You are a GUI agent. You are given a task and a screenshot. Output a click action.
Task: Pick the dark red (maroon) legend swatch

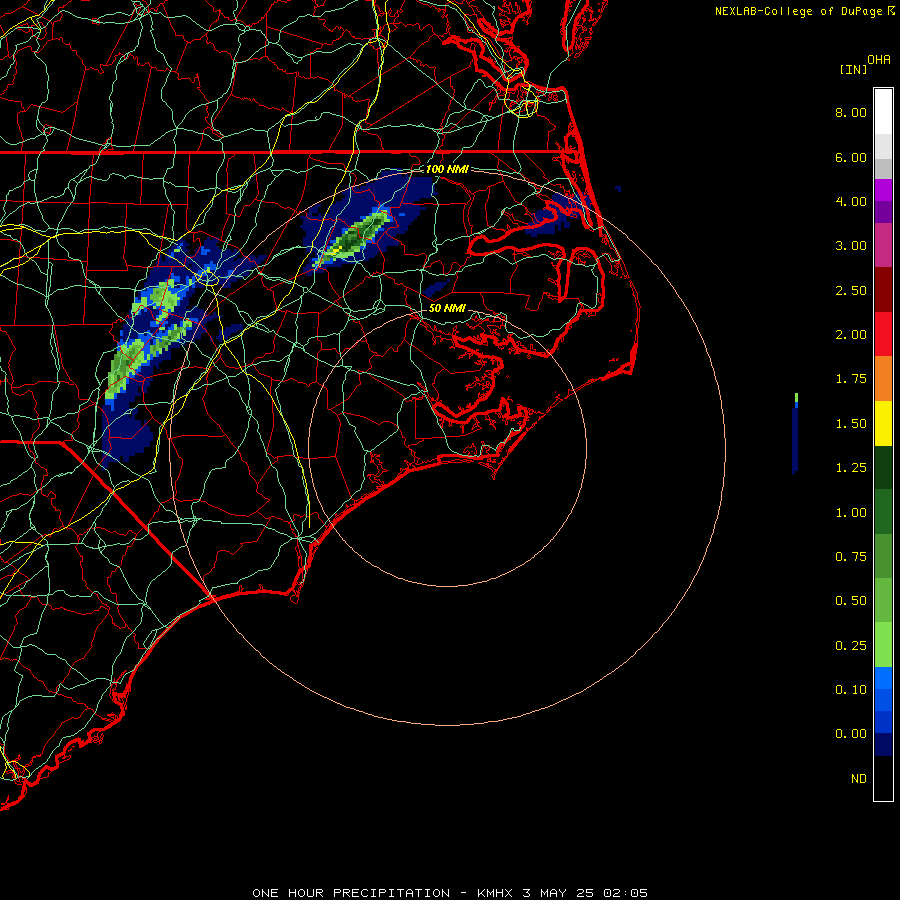[883, 290]
